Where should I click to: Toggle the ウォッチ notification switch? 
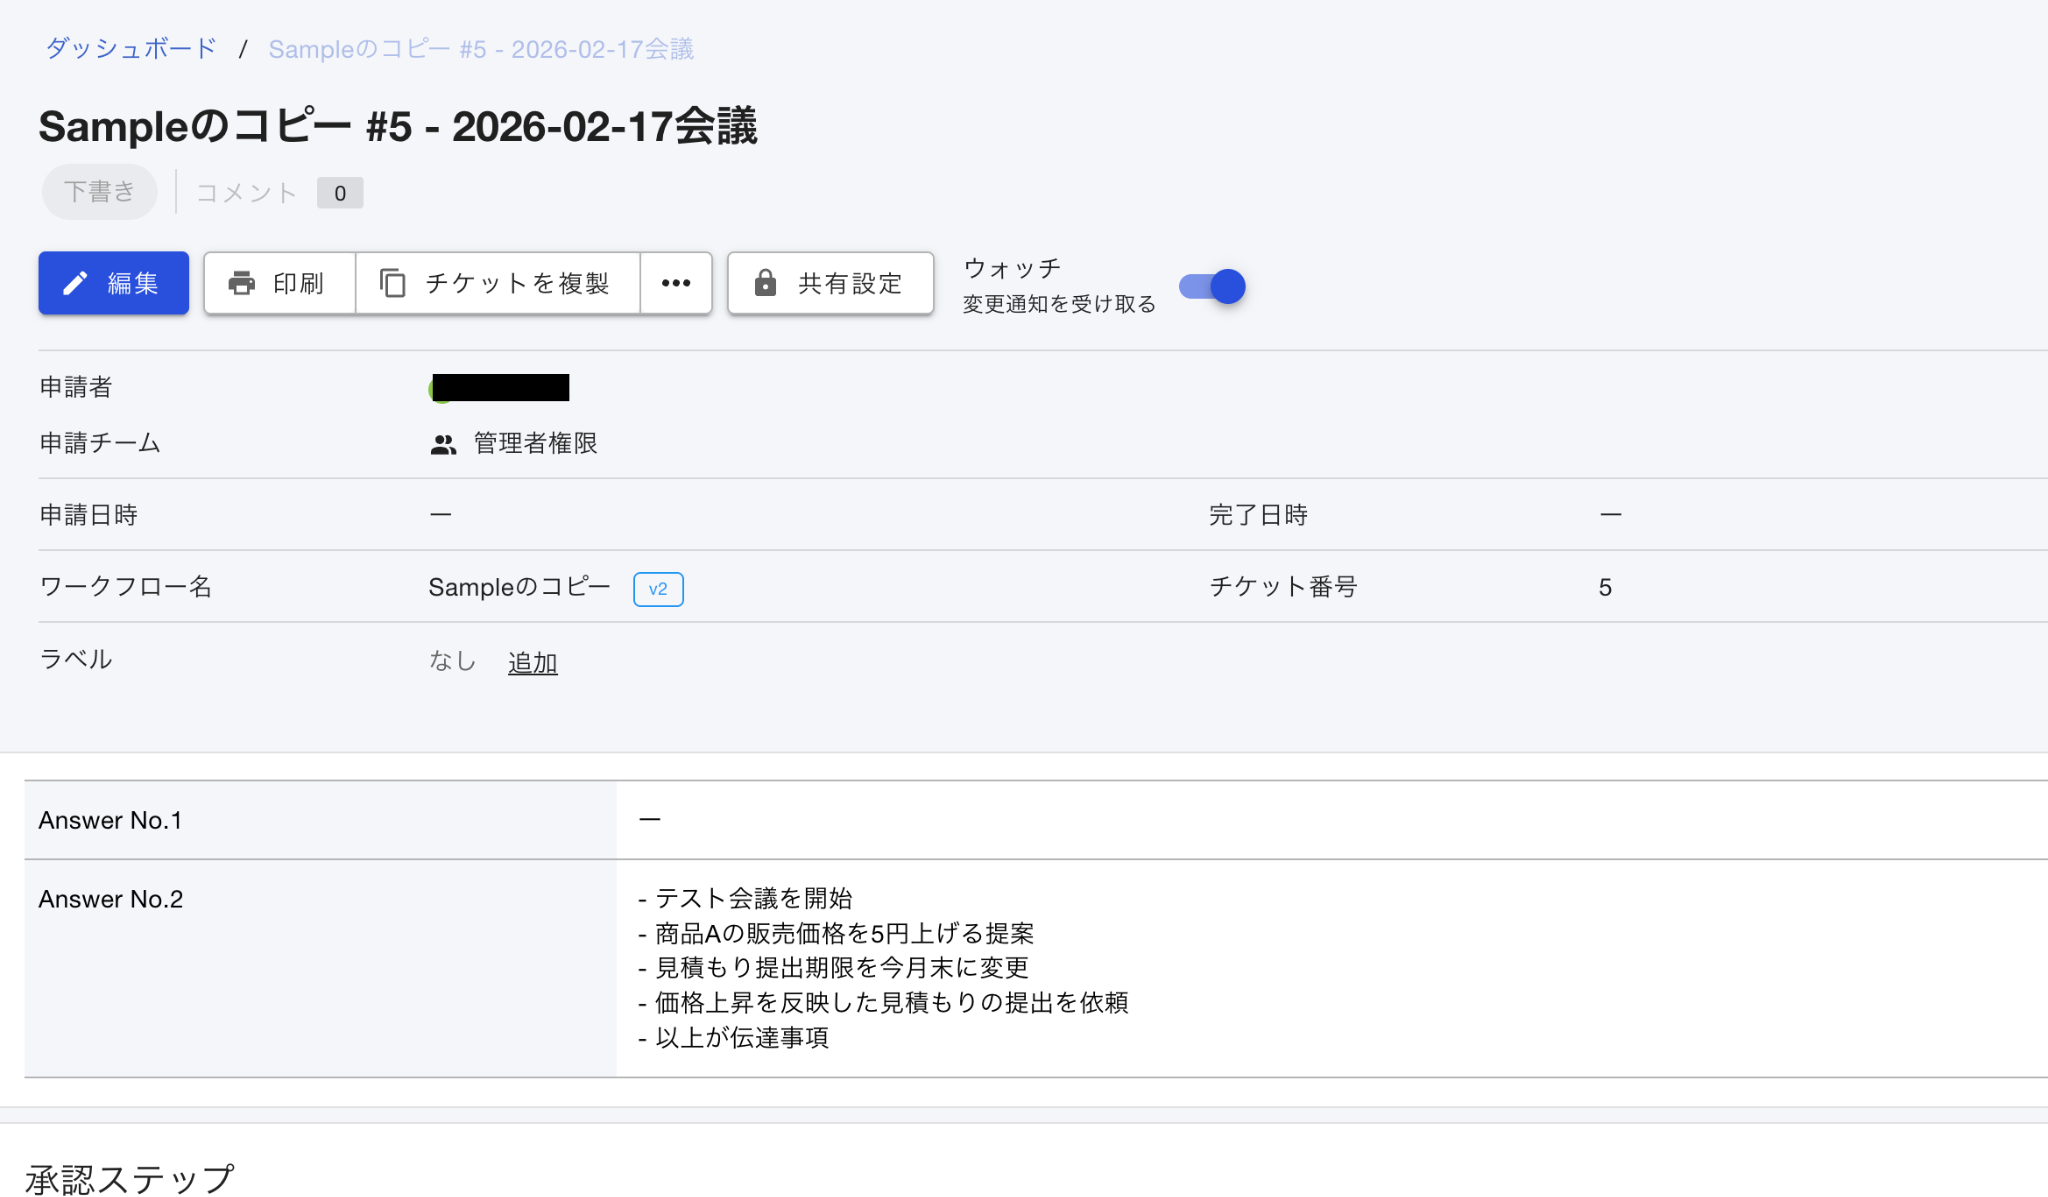[x=1212, y=287]
